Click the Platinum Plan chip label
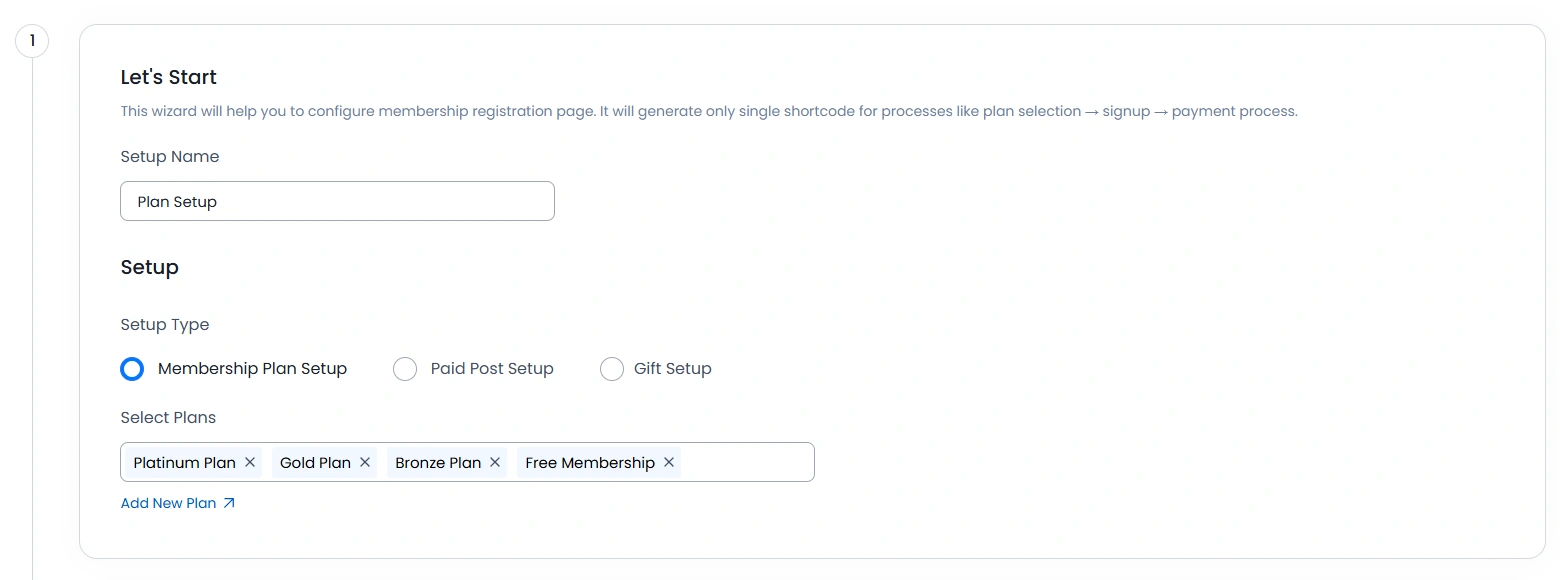The height and width of the screenshot is (580, 1560). click(x=184, y=462)
